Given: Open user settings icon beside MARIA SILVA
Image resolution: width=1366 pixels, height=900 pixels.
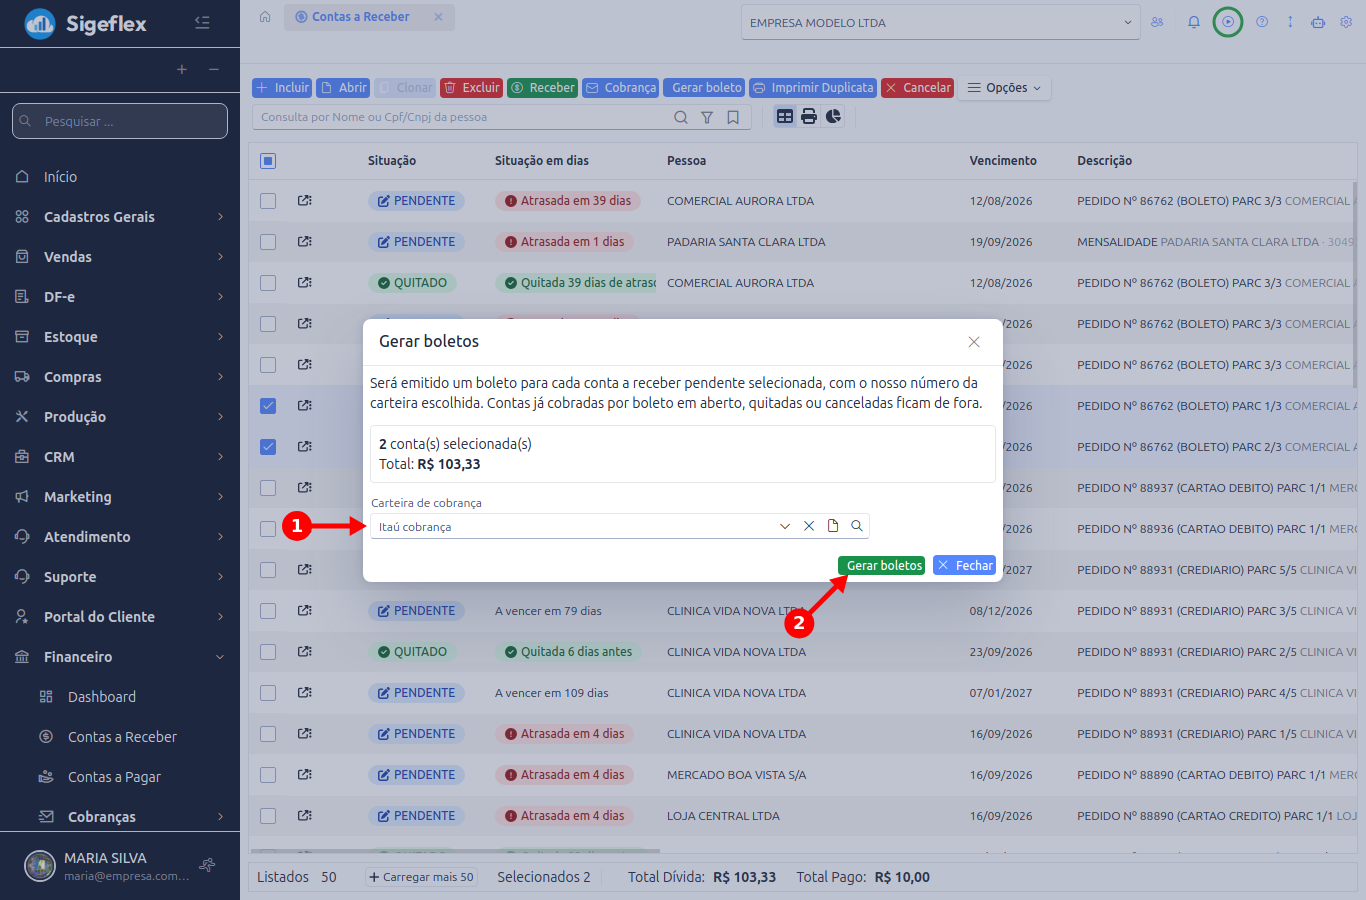Looking at the screenshot, I should [x=207, y=865].
